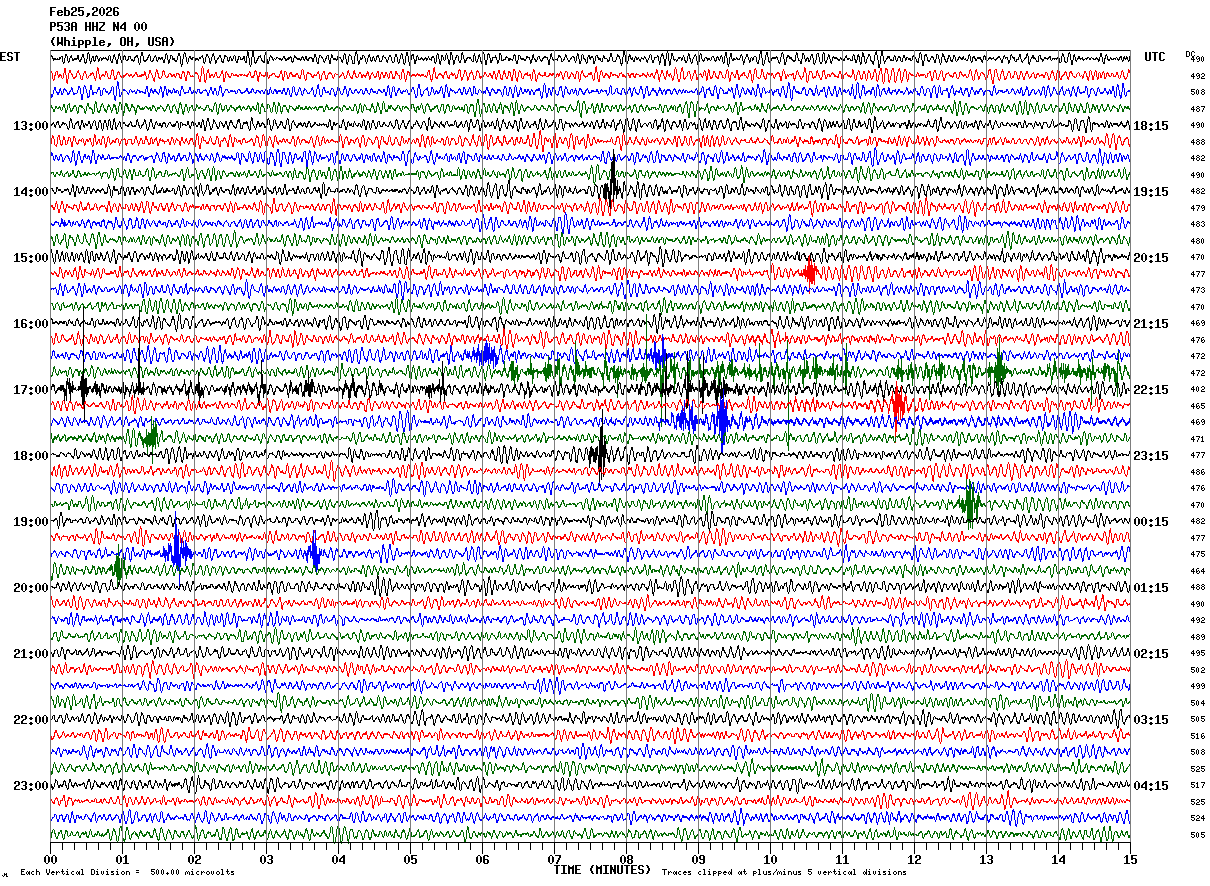Click the 18:15 UTC time label
Viewport: 1210px width, 886px height.
tap(1151, 125)
